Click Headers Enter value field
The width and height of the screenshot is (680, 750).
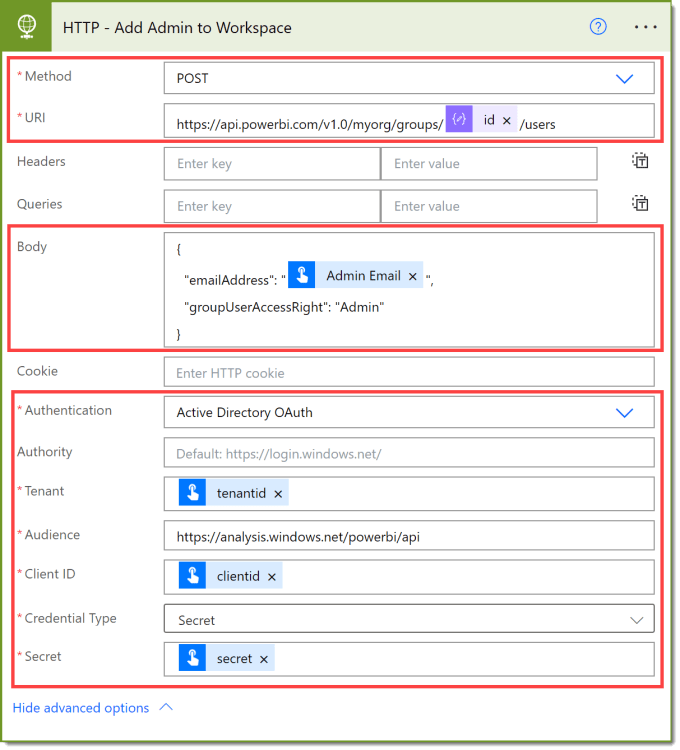(x=489, y=164)
